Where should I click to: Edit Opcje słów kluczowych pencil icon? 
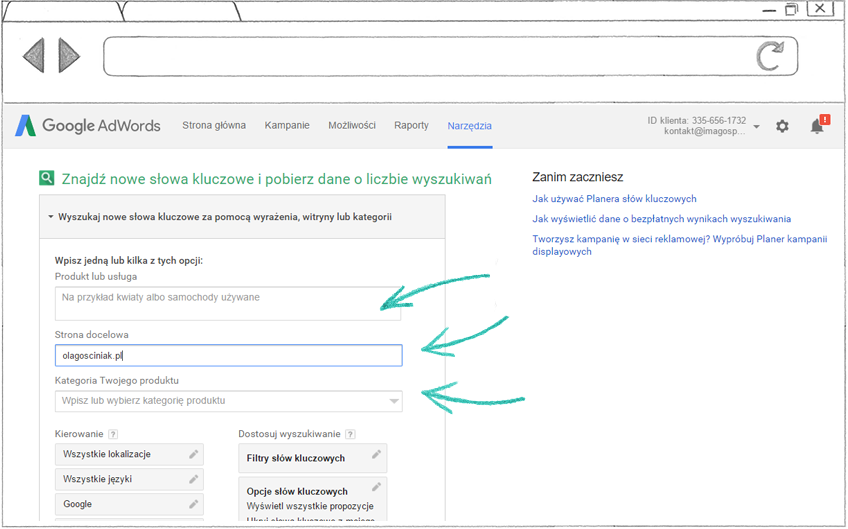(x=376, y=487)
